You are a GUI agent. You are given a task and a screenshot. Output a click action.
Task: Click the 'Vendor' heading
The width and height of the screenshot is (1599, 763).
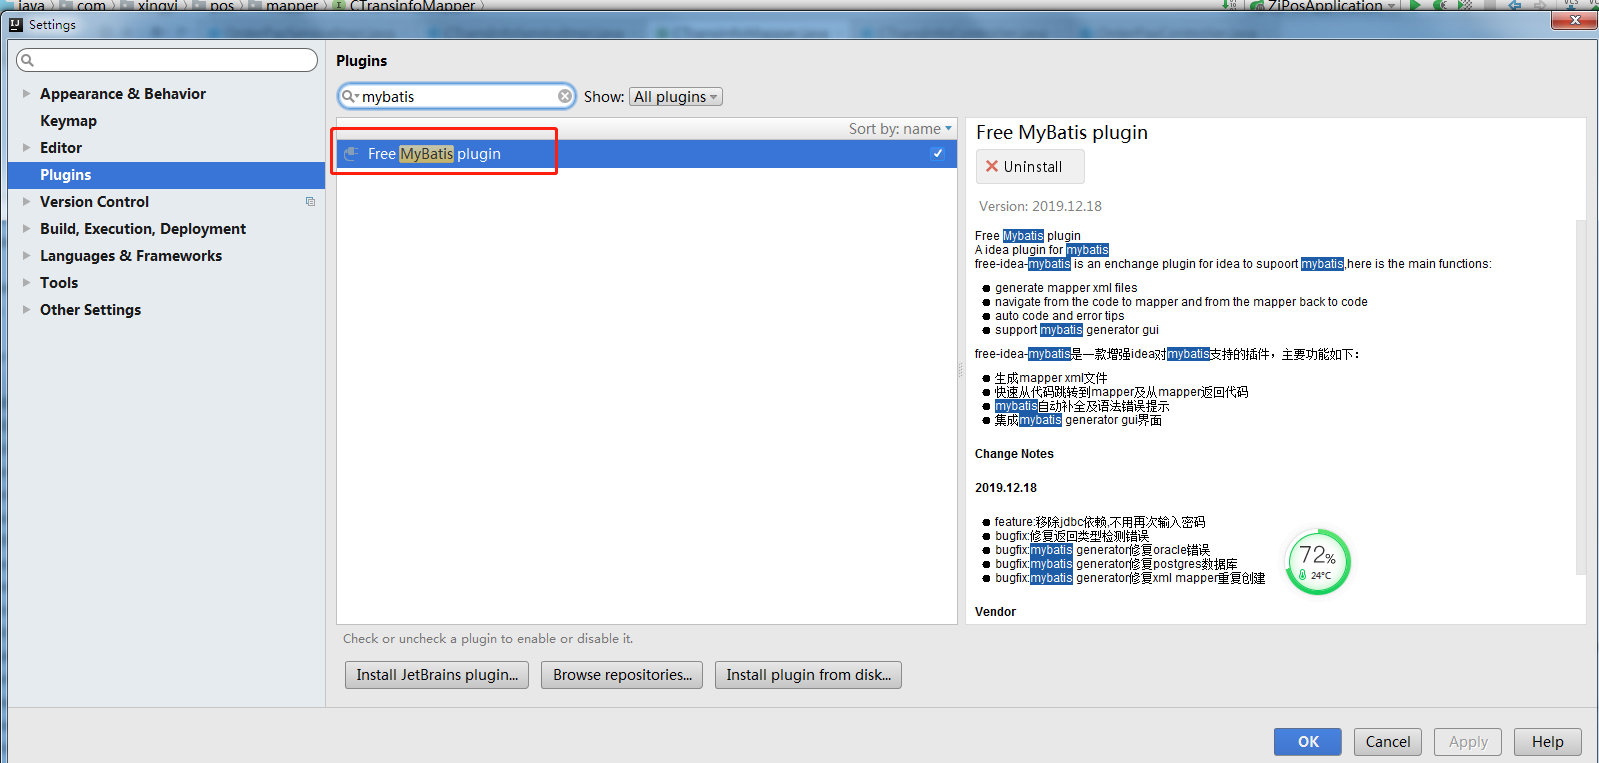(995, 612)
